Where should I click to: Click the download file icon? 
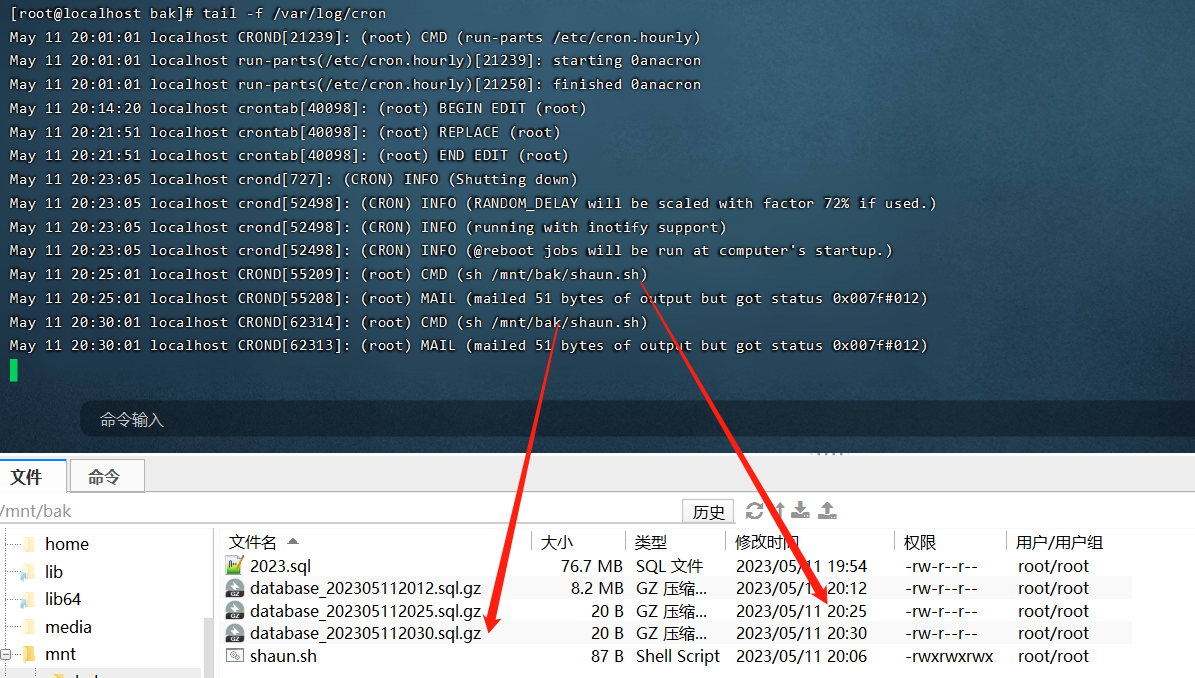click(x=802, y=511)
